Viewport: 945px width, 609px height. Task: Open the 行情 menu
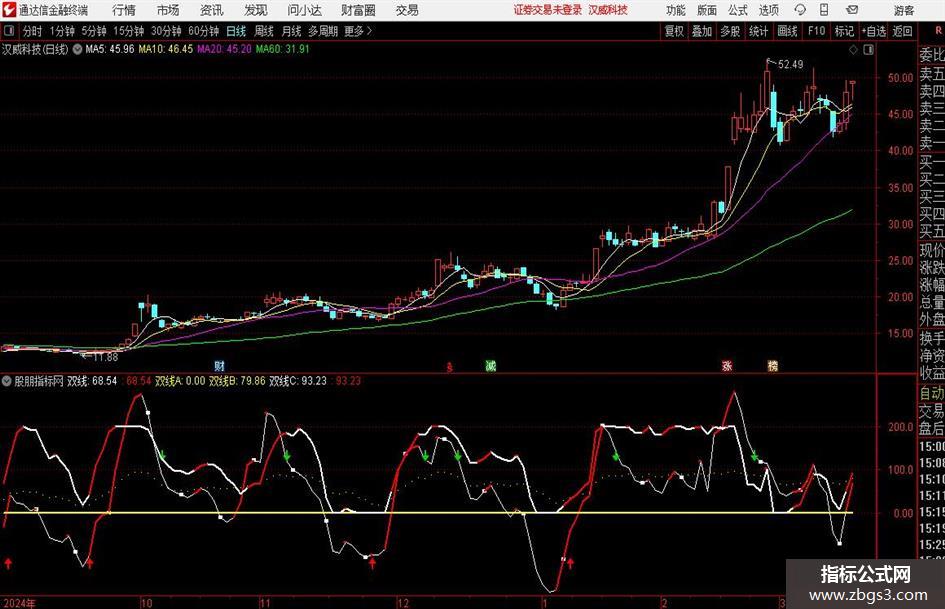pos(124,10)
